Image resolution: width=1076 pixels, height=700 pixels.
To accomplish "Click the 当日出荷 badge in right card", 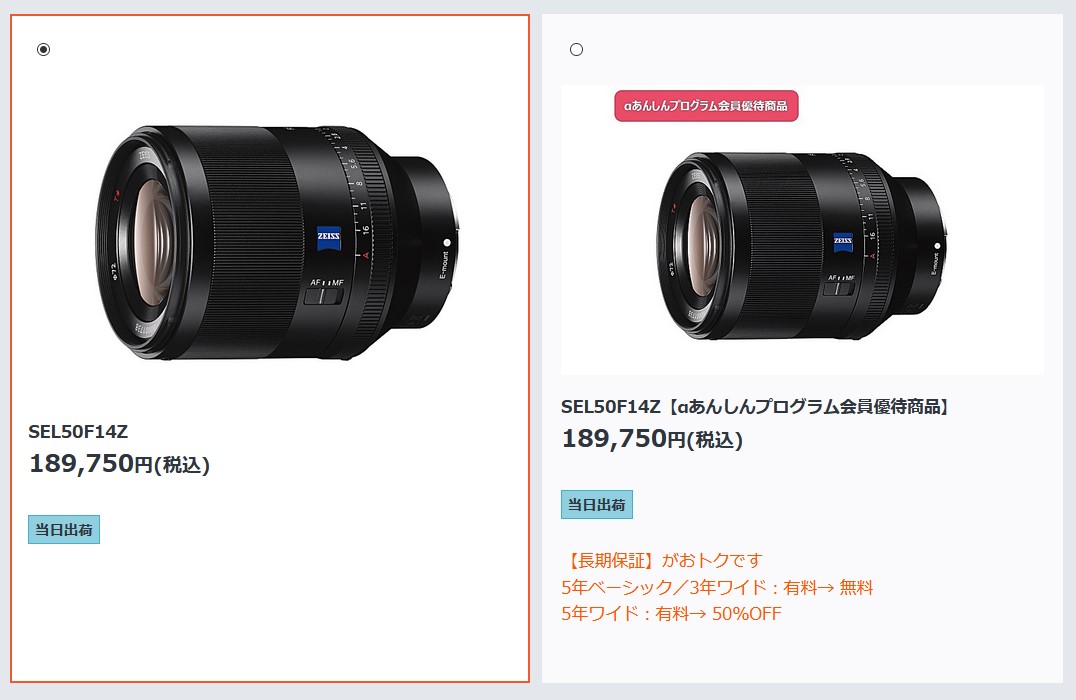I will (597, 504).
